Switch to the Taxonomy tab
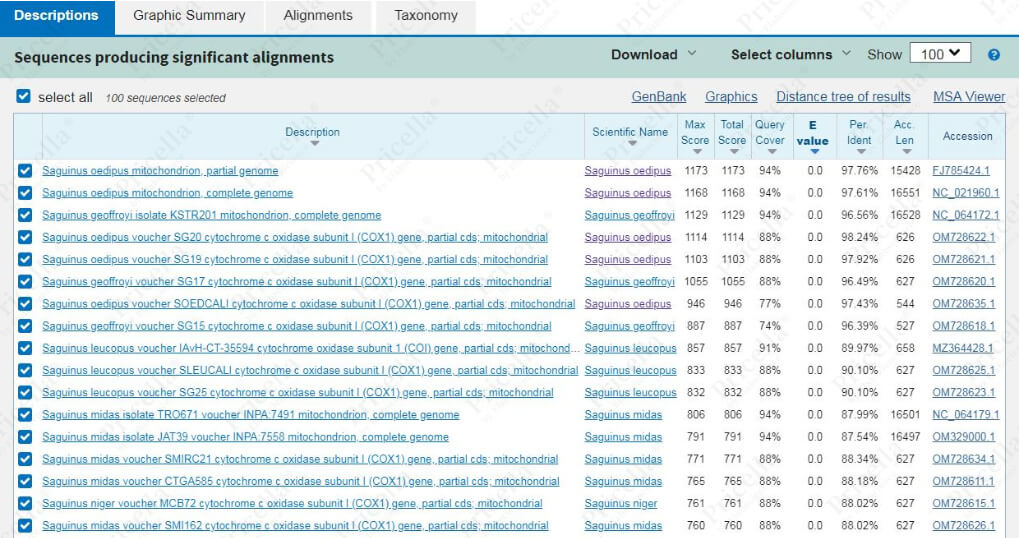Viewport: 1019px width, 538px height. [426, 16]
